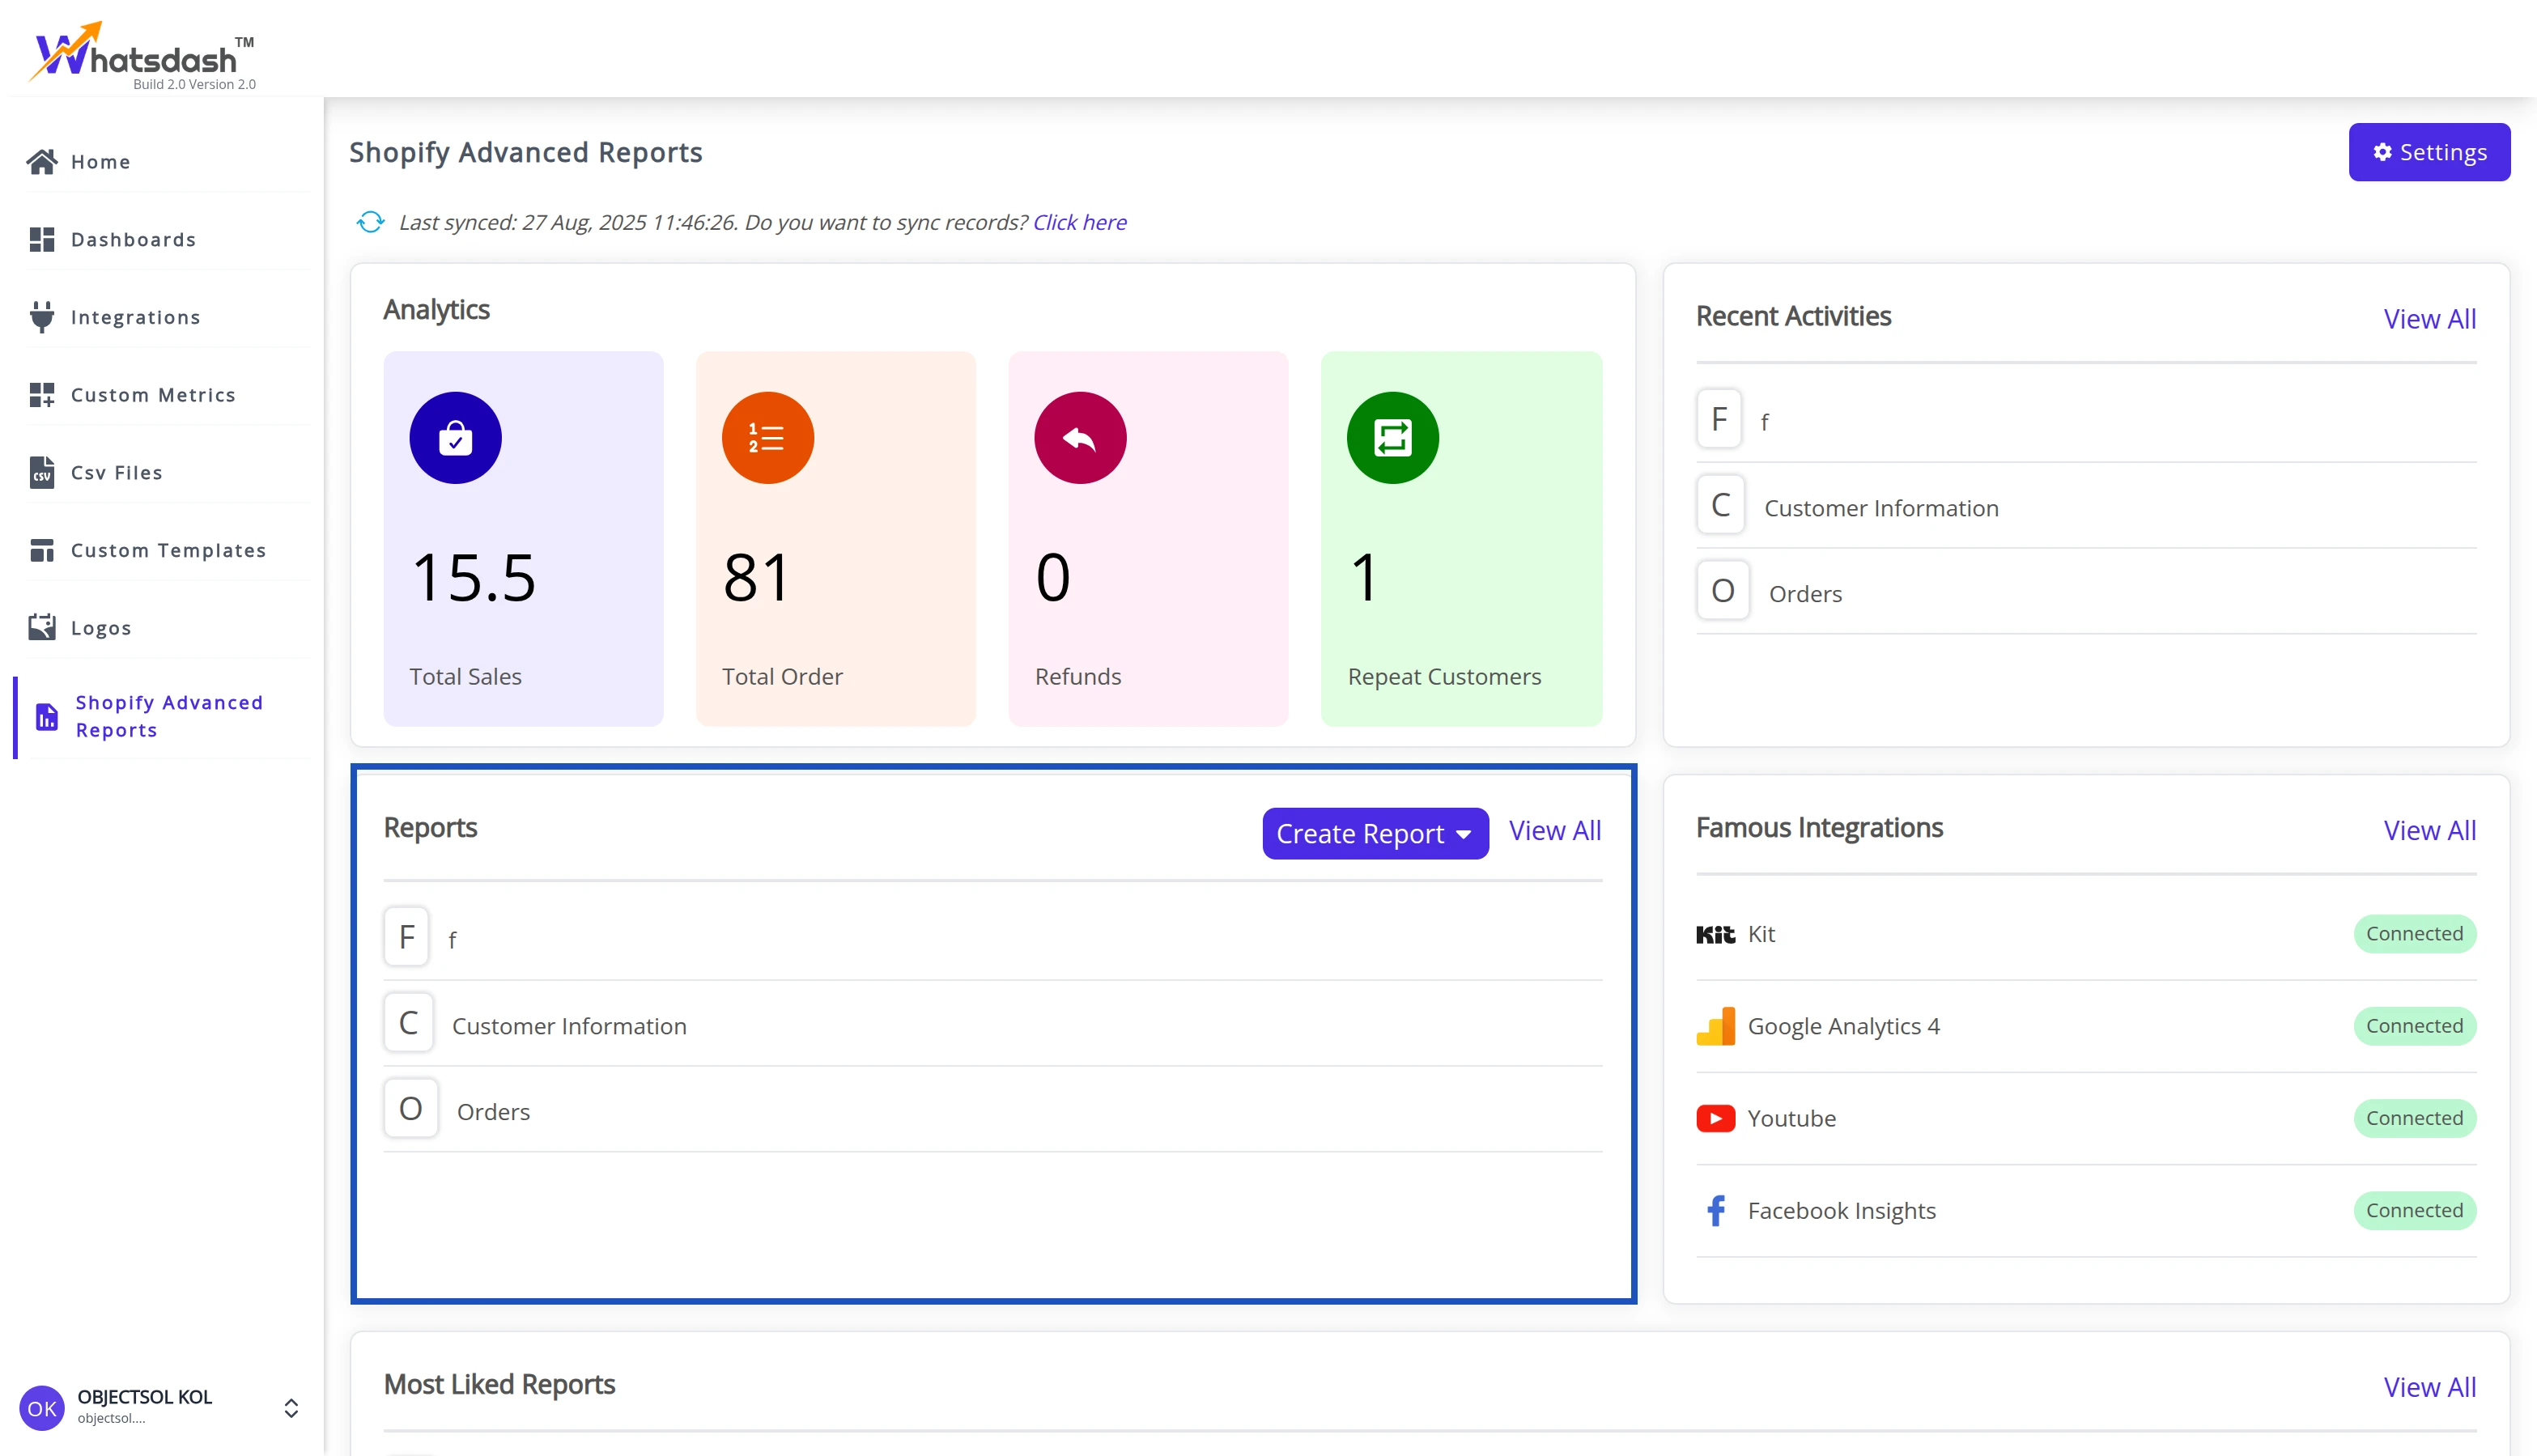Click the Total Sales shopping bag icon
Screen dimensions: 2537x1456
[455, 438]
